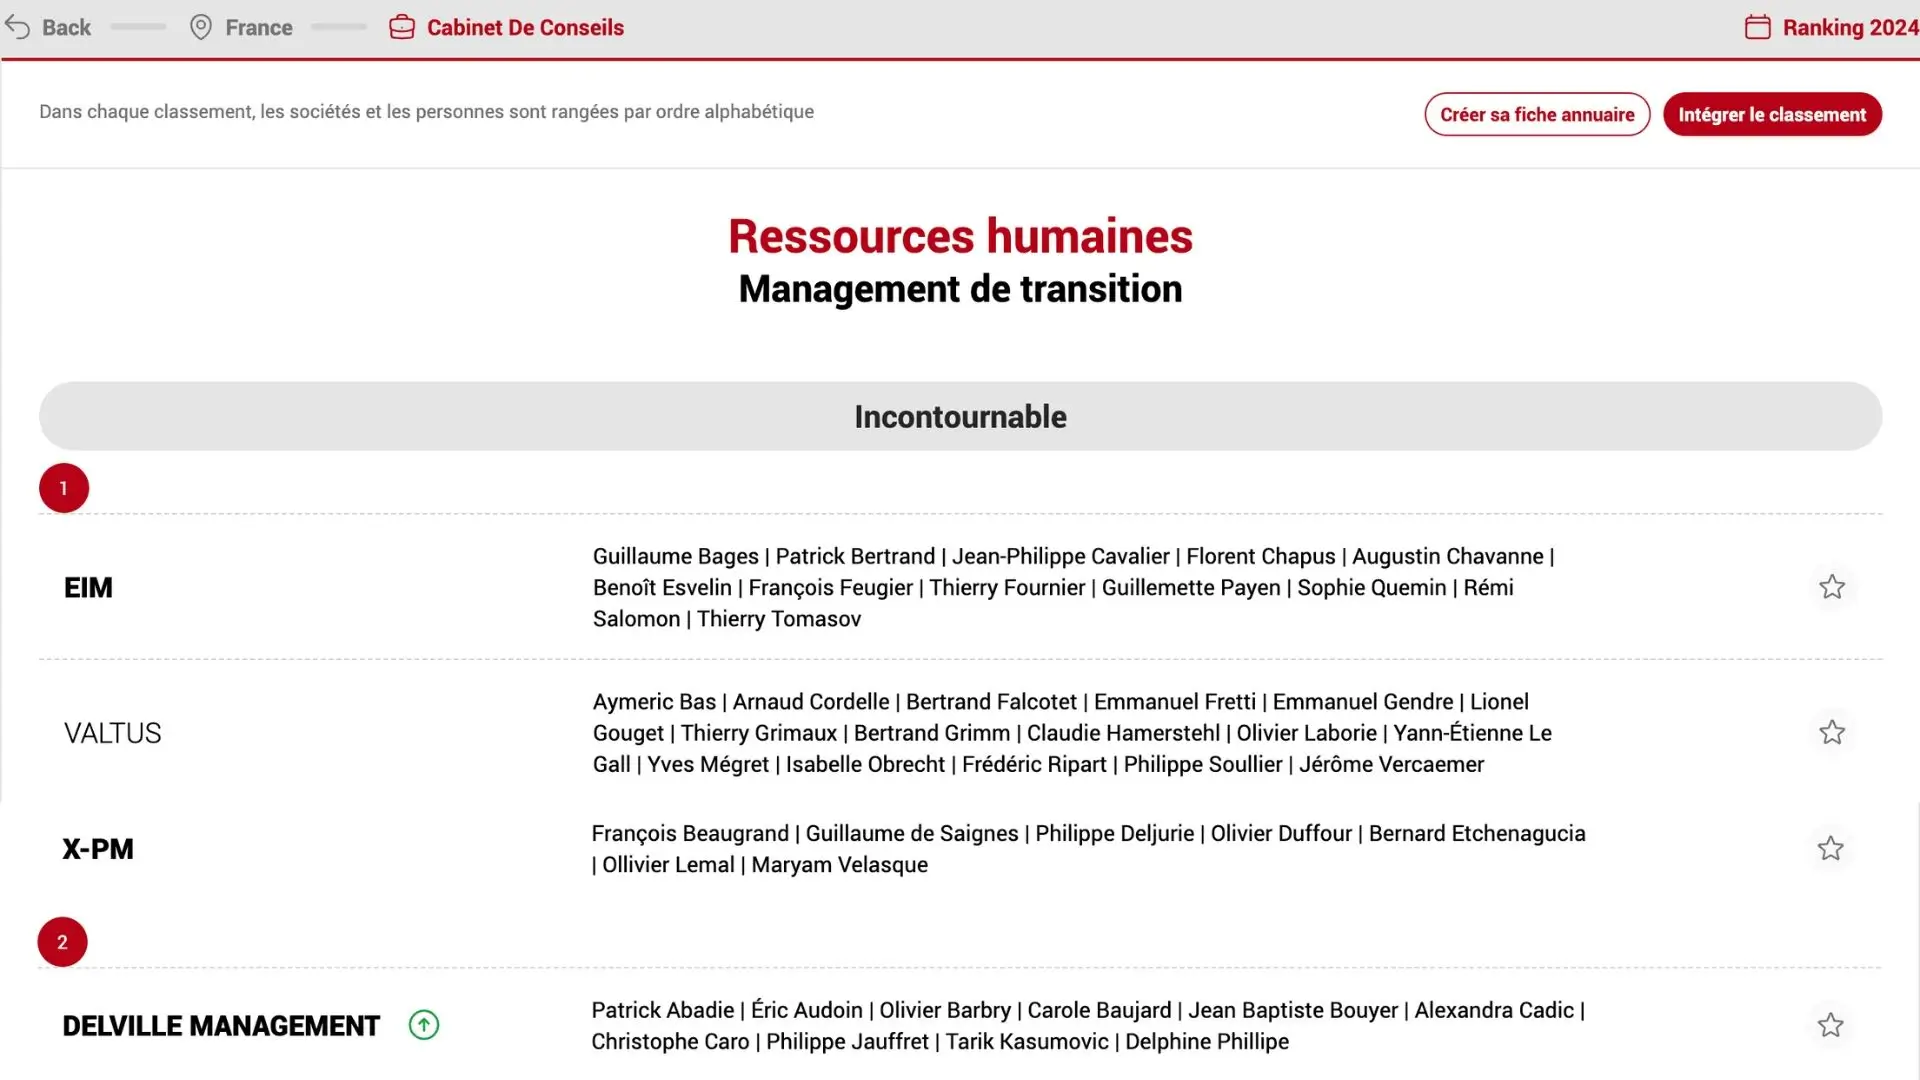Viewport: 1920px width, 1080px height.
Task: Toggle favorite star for Delville Management
Action: [x=1830, y=1025]
